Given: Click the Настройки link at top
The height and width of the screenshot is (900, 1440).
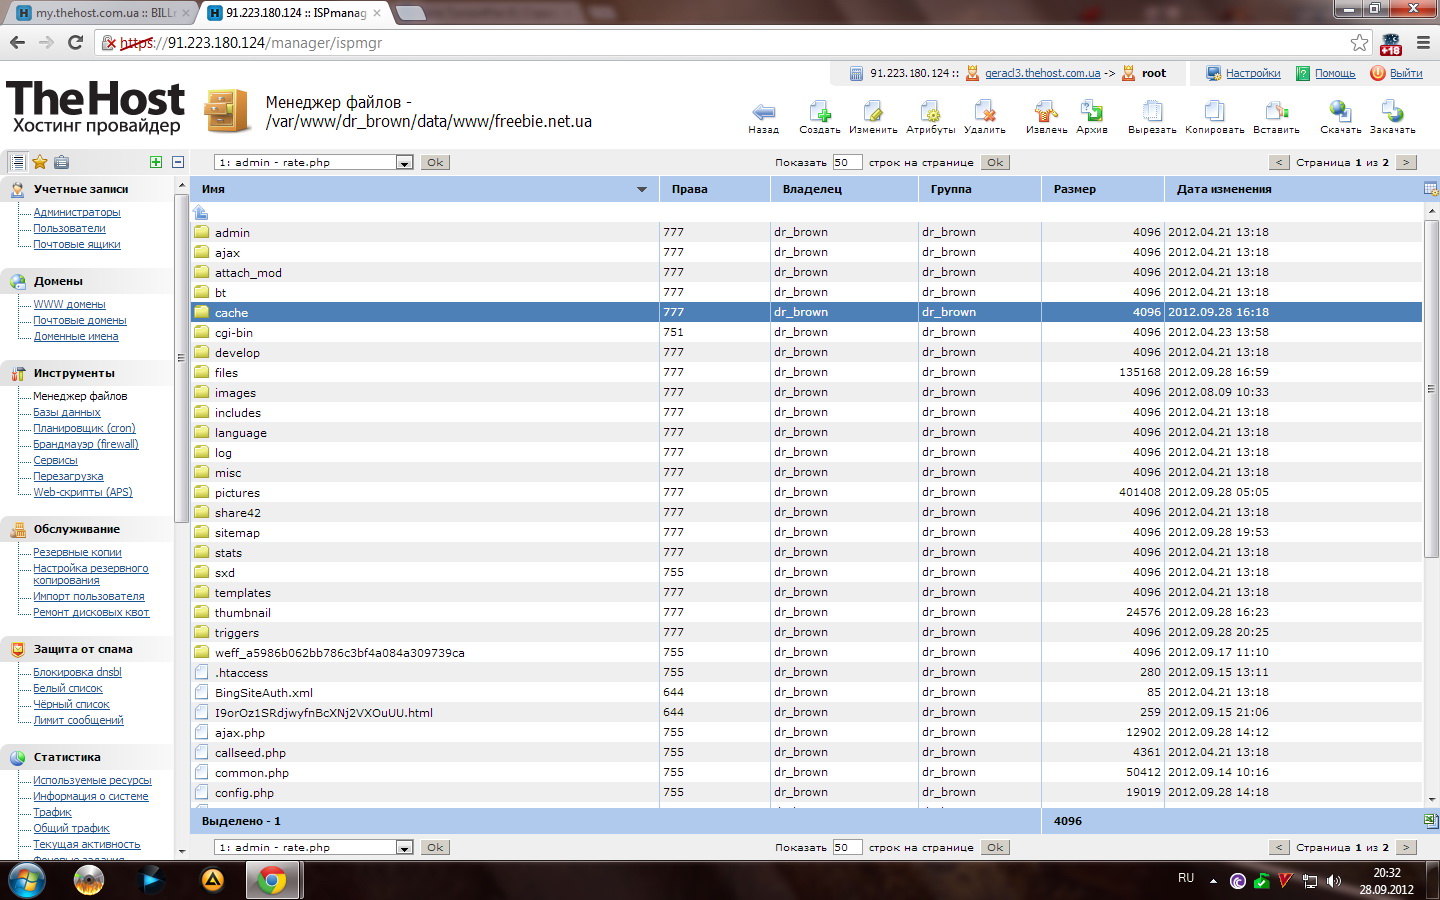Looking at the screenshot, I should (1253, 73).
